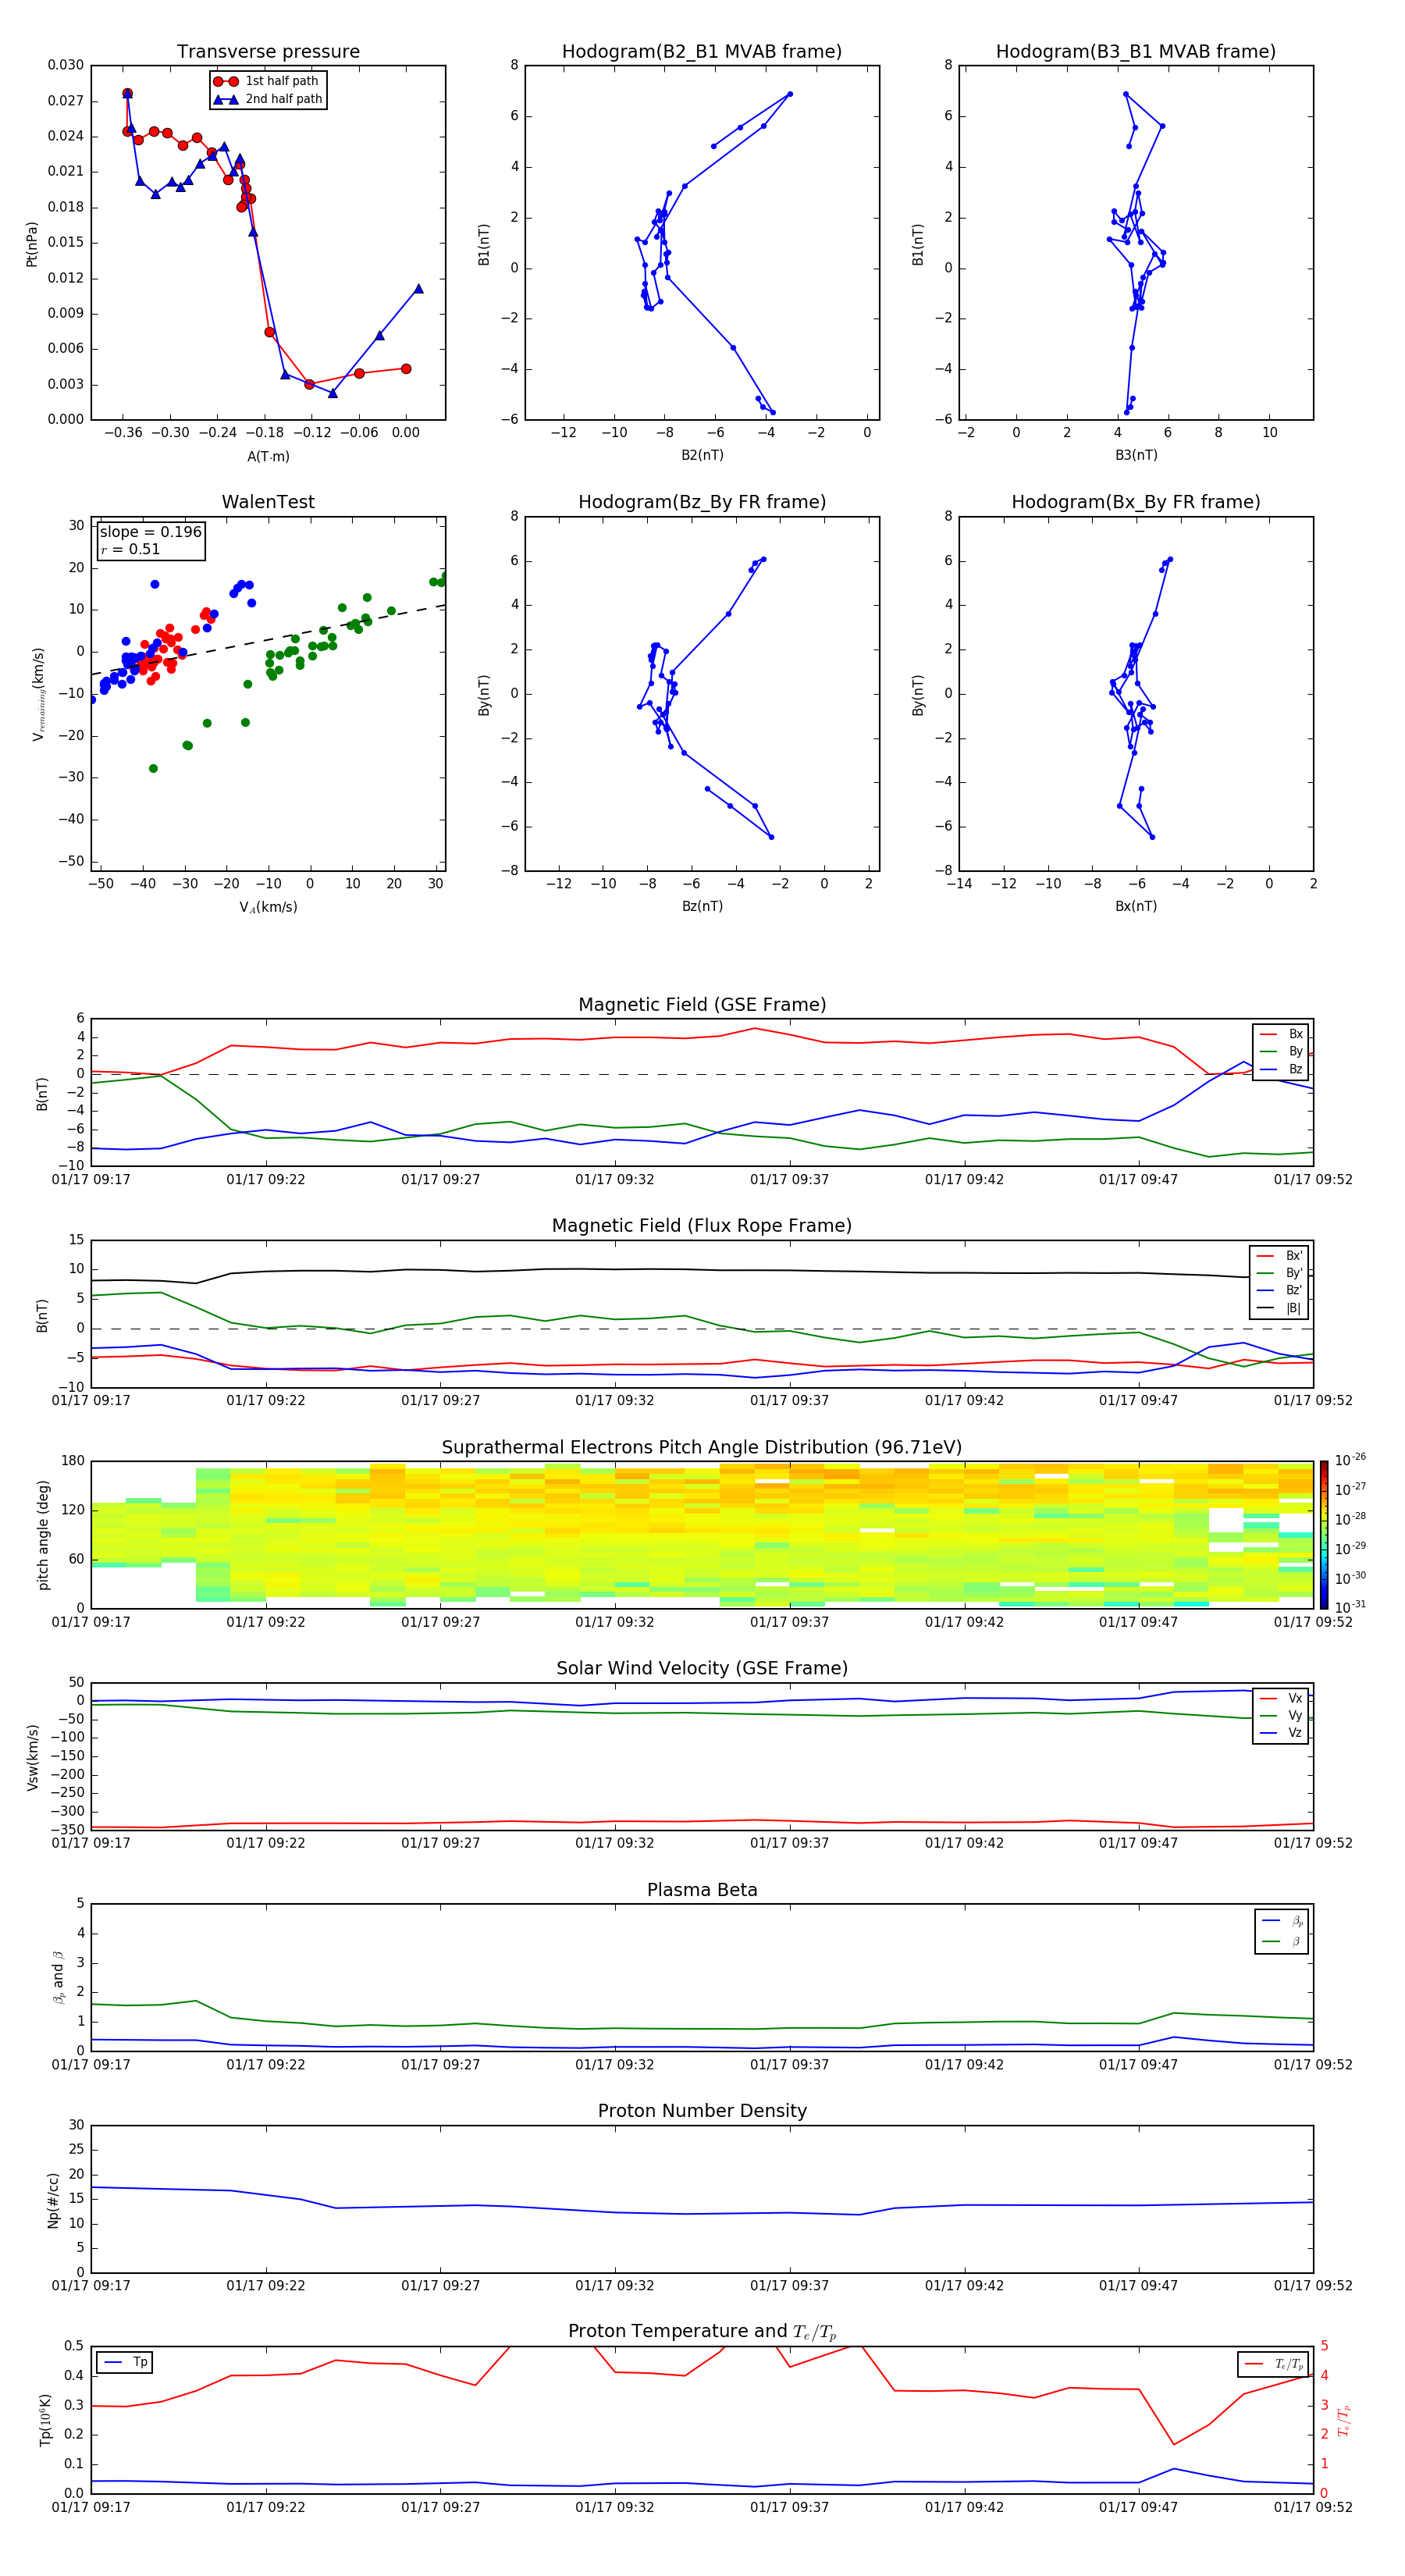The width and height of the screenshot is (1405, 2576).
Task: Click 'By' legend entry in GSE magnetic field plot
Action: point(1282,1051)
